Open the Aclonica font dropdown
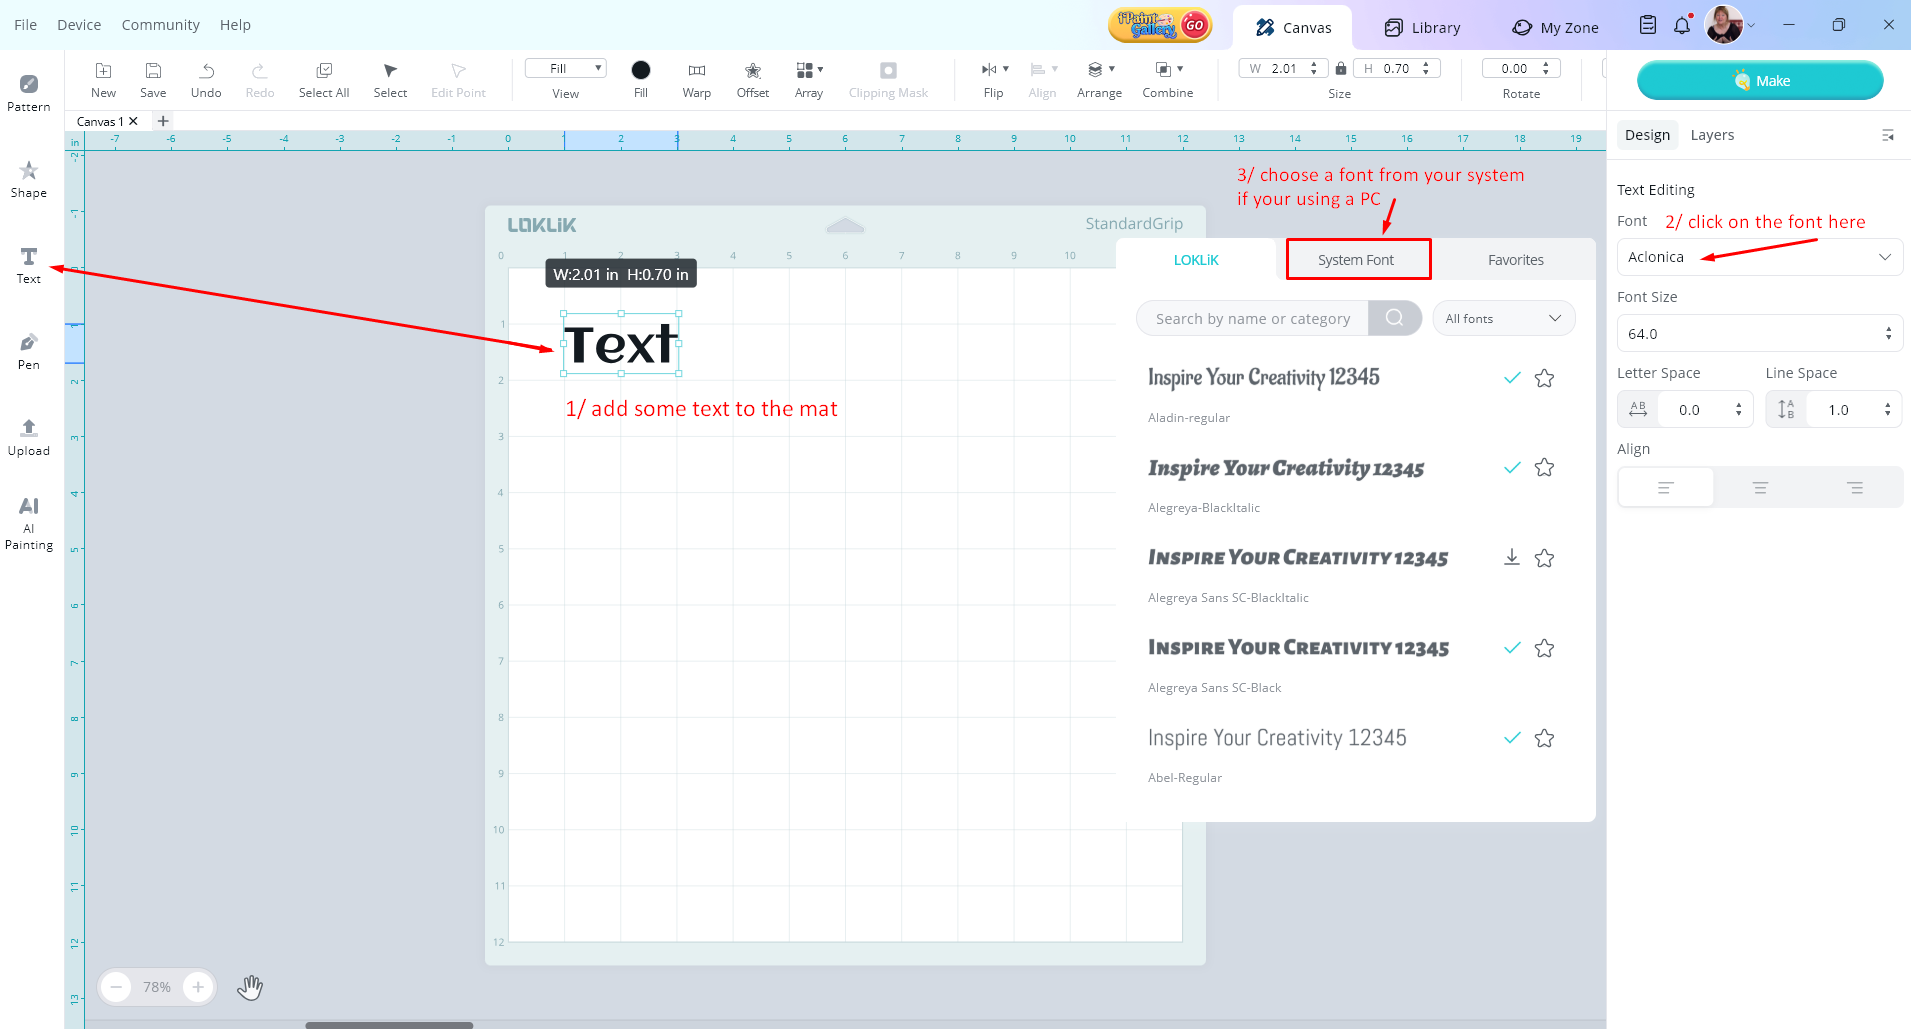The image size is (1911, 1029). click(1759, 257)
